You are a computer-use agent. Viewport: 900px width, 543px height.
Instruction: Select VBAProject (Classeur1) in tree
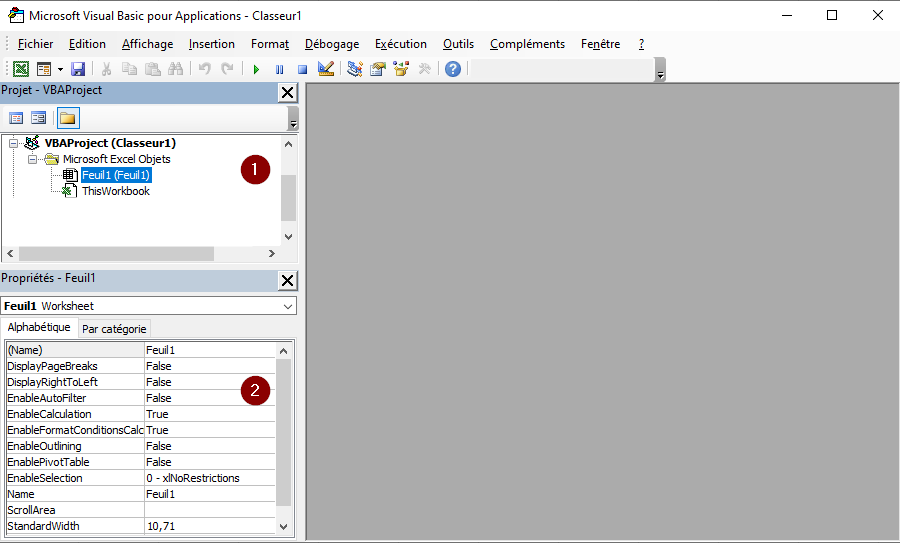[110, 143]
